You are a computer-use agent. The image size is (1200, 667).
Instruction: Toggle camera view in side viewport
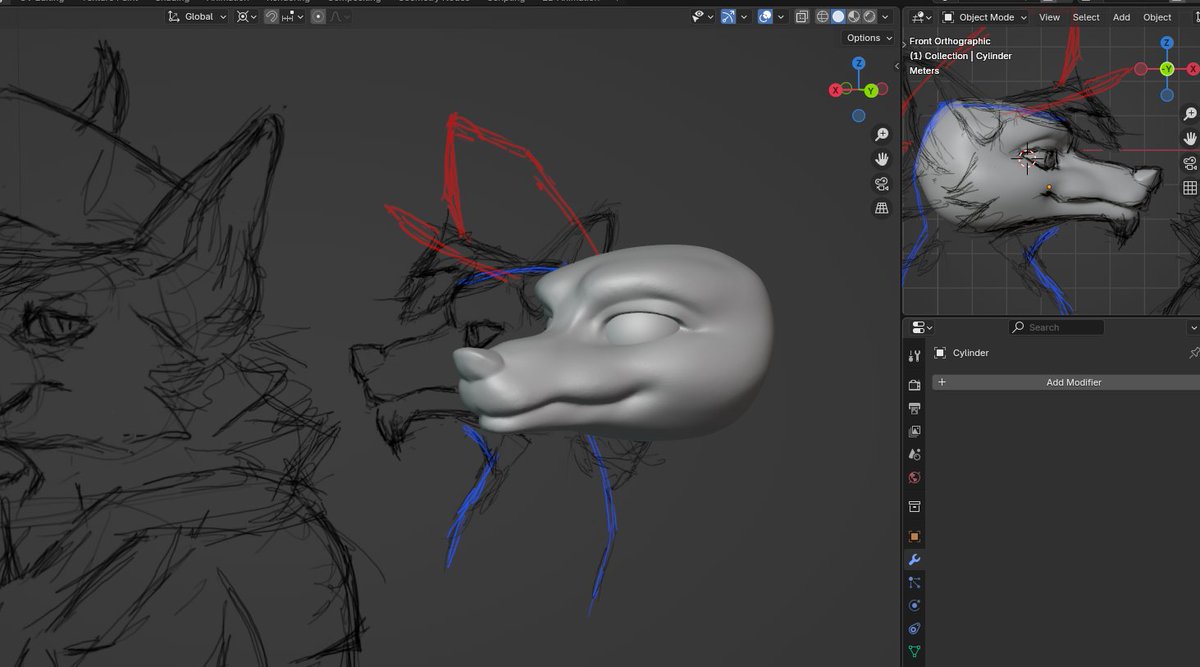pyautogui.click(x=1190, y=163)
